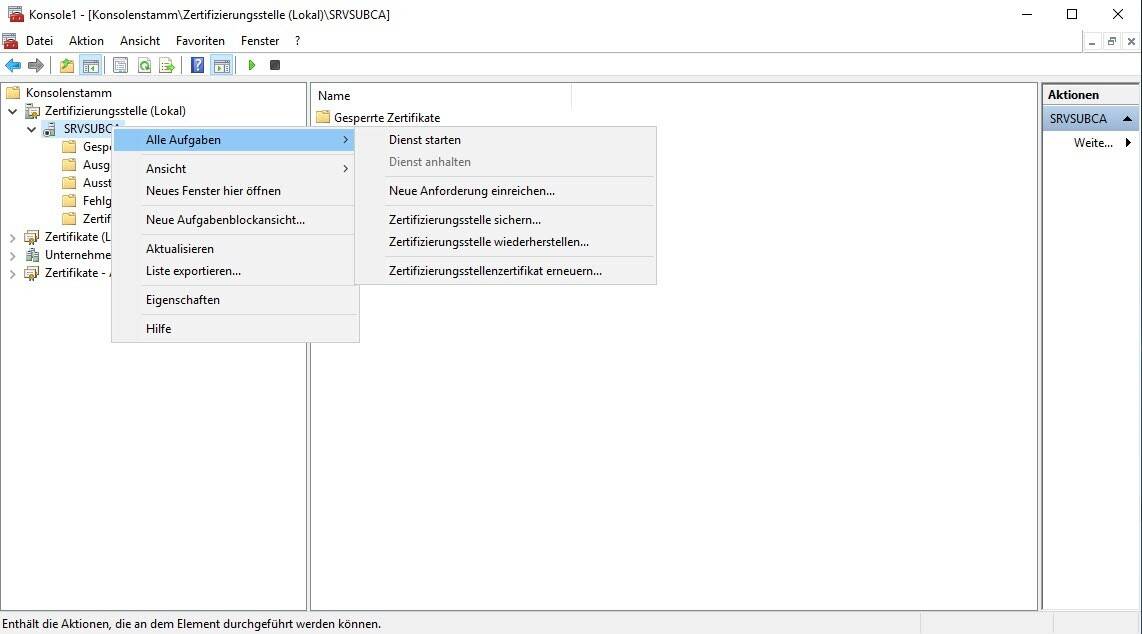Click the back arrow toolbar icon

(13, 66)
